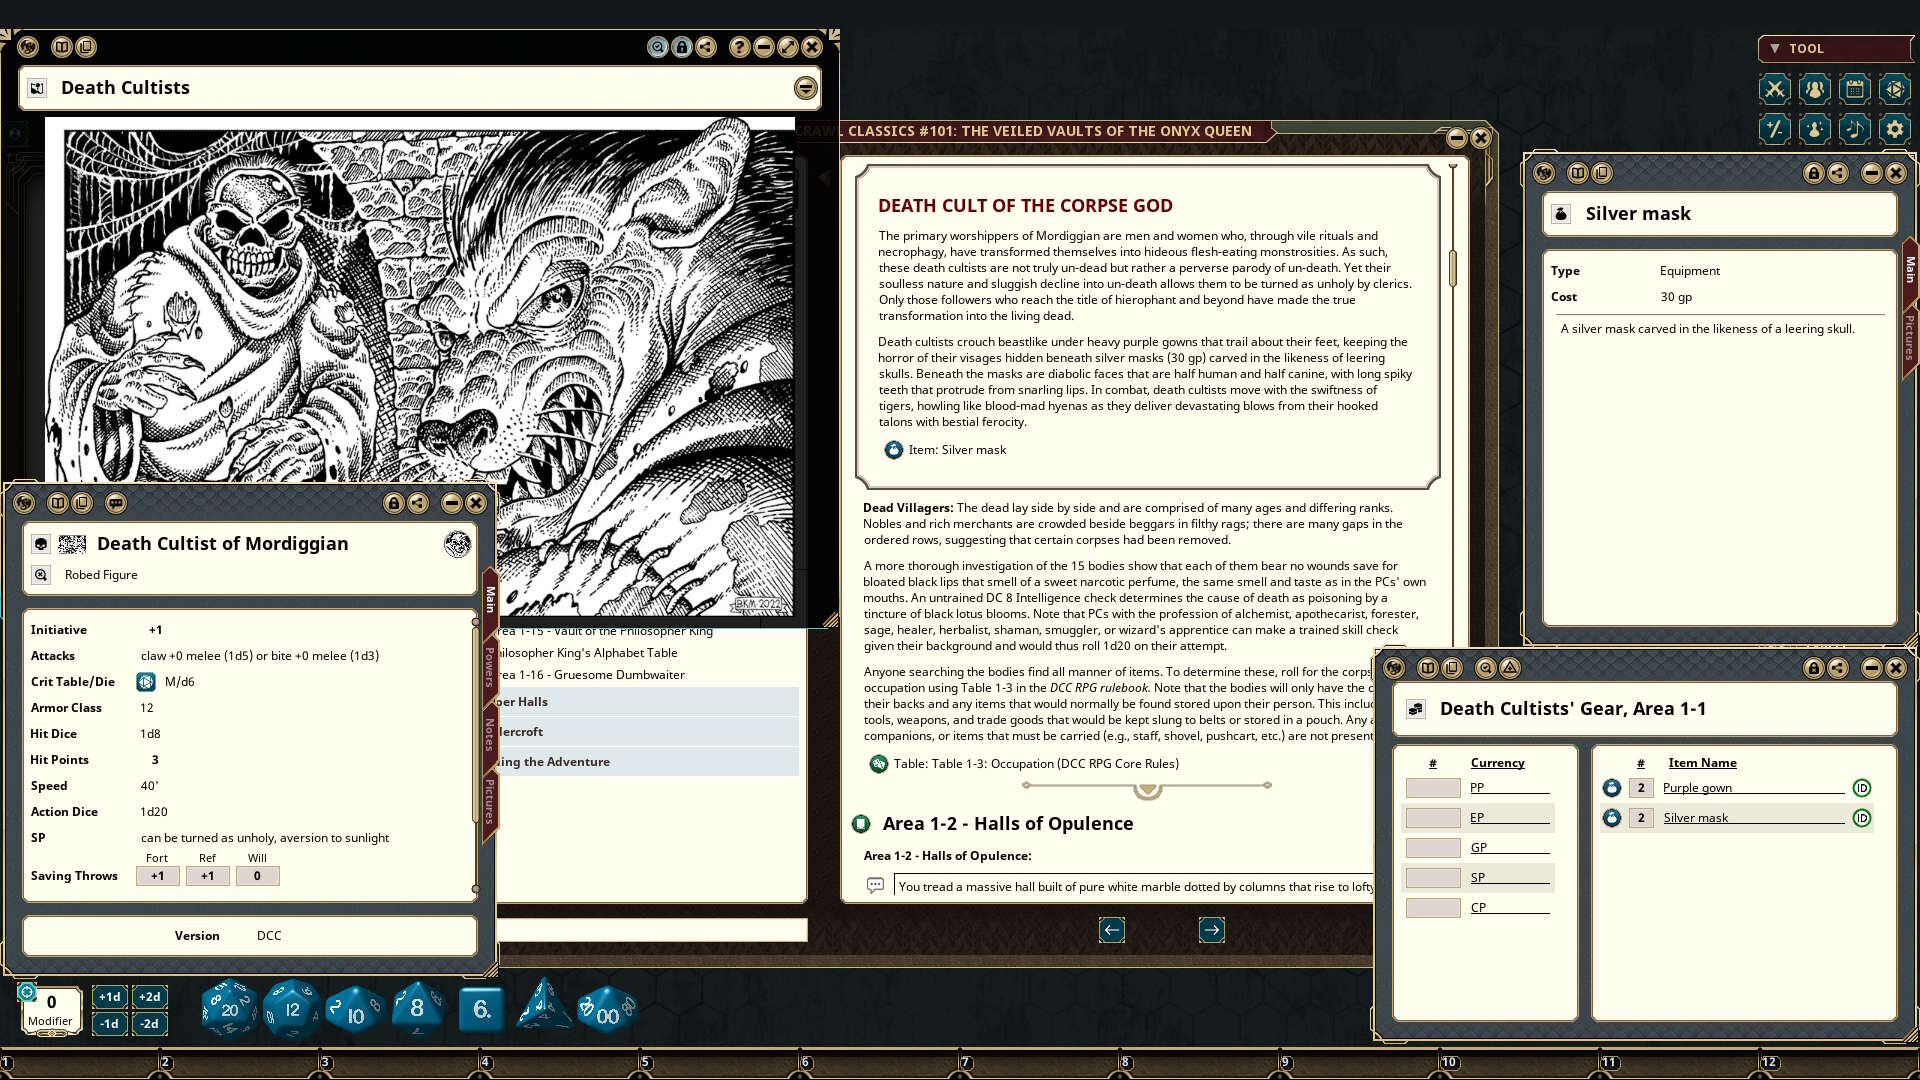Open the Calendar tool
This screenshot has height=1080, width=1920.
1854,89
